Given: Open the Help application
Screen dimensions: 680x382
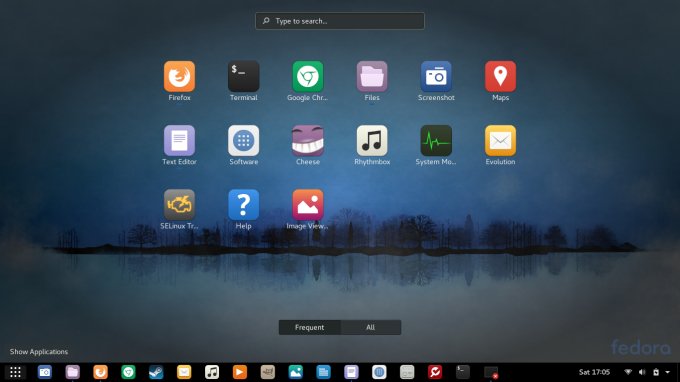Looking at the screenshot, I should (x=243, y=205).
